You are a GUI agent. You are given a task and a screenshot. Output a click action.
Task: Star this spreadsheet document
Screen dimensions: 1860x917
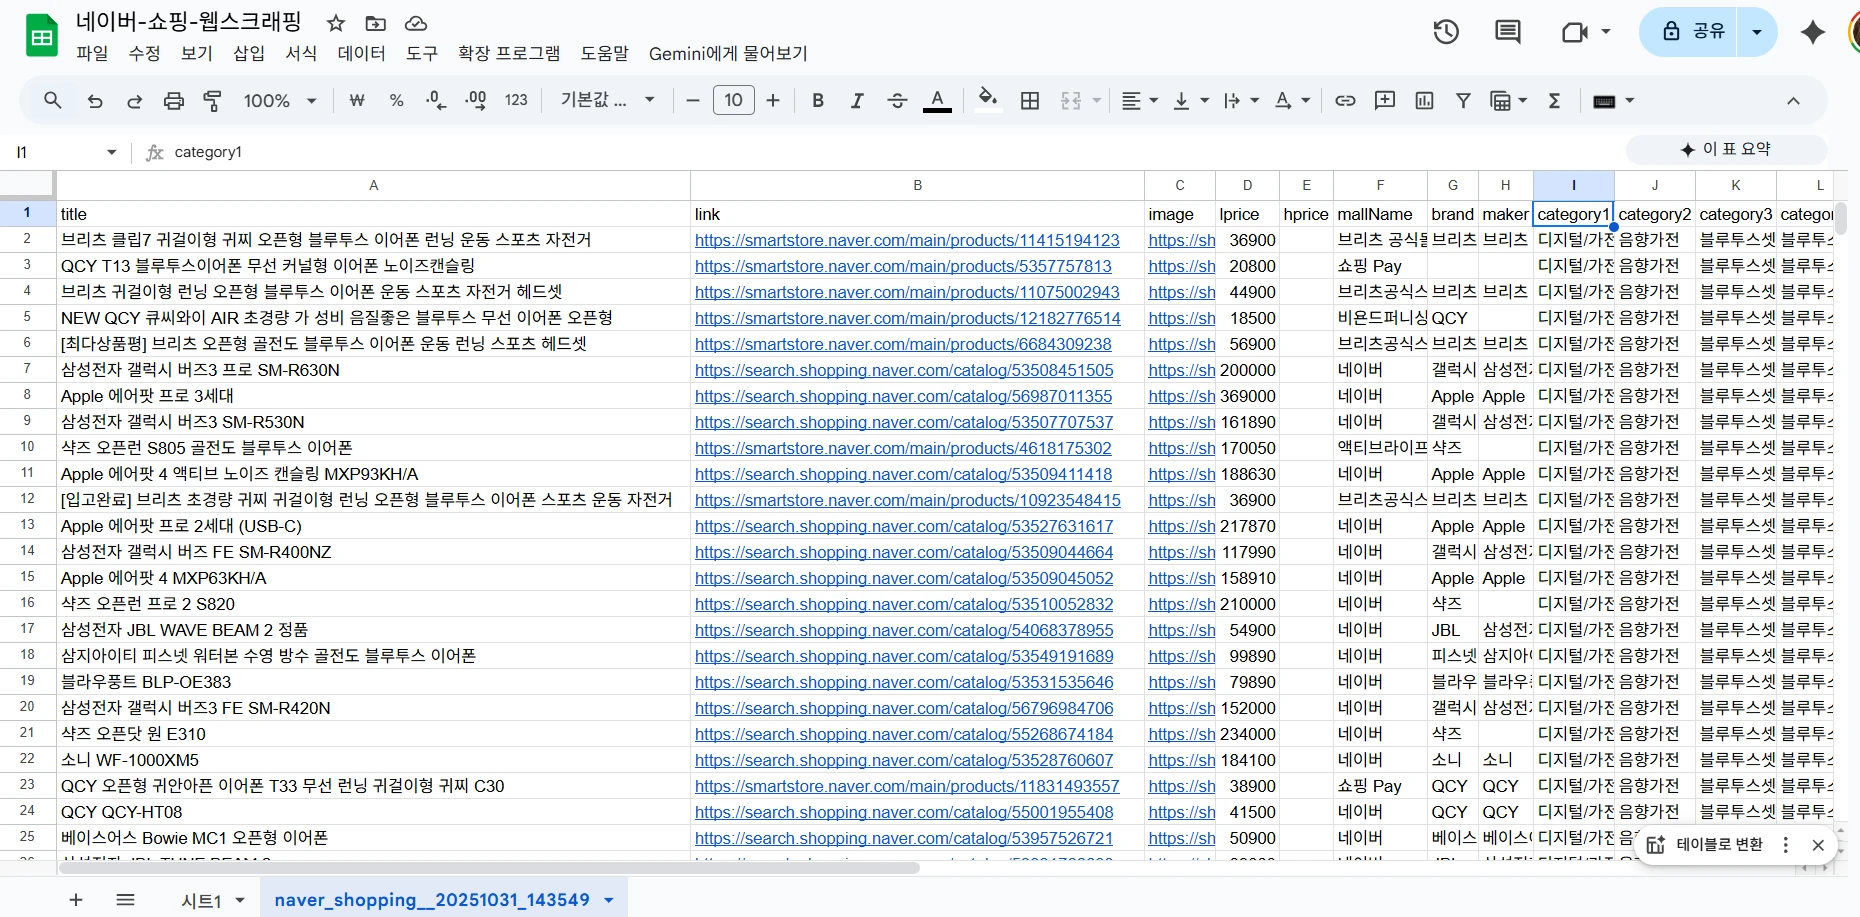336,23
